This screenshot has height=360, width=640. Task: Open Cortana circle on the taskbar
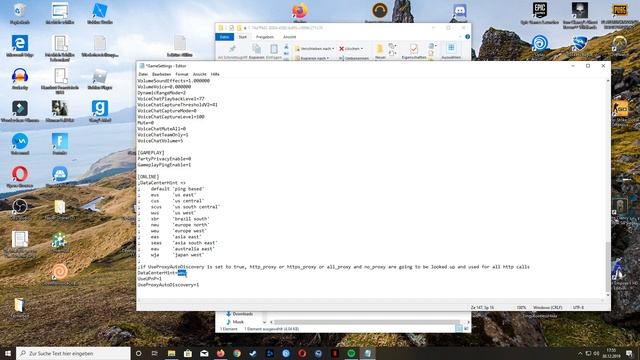tap(138, 353)
